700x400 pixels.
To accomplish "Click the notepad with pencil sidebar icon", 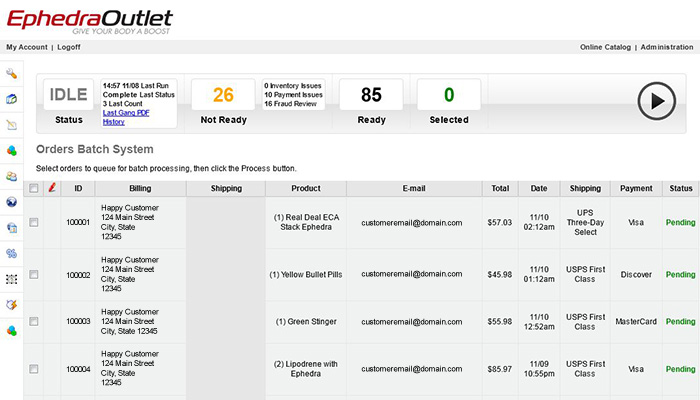I will pos(11,125).
